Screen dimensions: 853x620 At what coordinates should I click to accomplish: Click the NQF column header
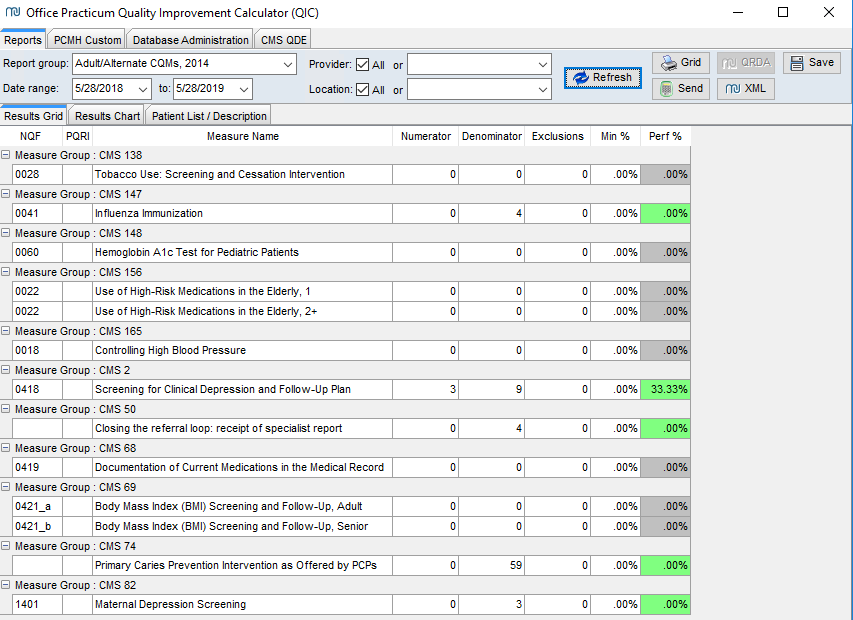(31, 136)
